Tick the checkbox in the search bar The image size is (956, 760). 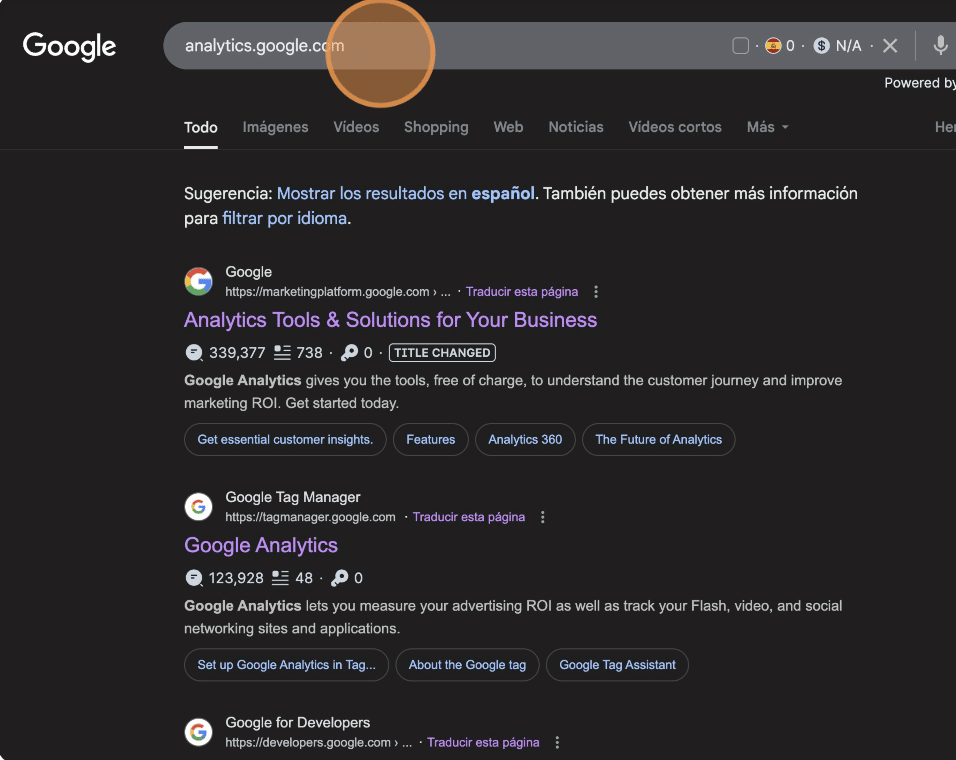point(740,46)
